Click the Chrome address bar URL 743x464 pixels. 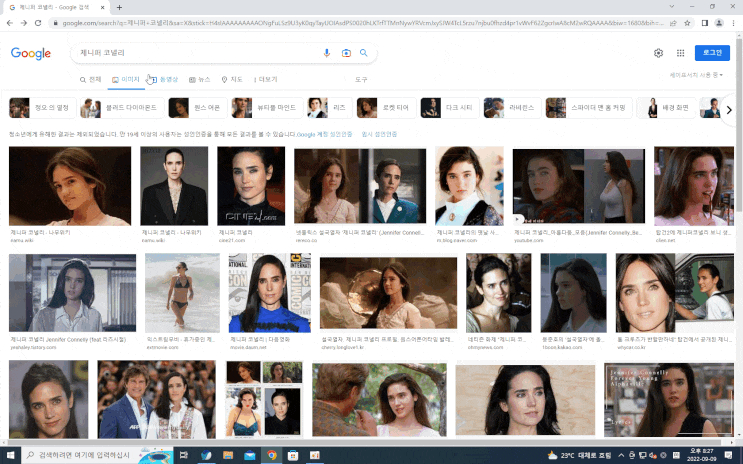[x=362, y=23]
